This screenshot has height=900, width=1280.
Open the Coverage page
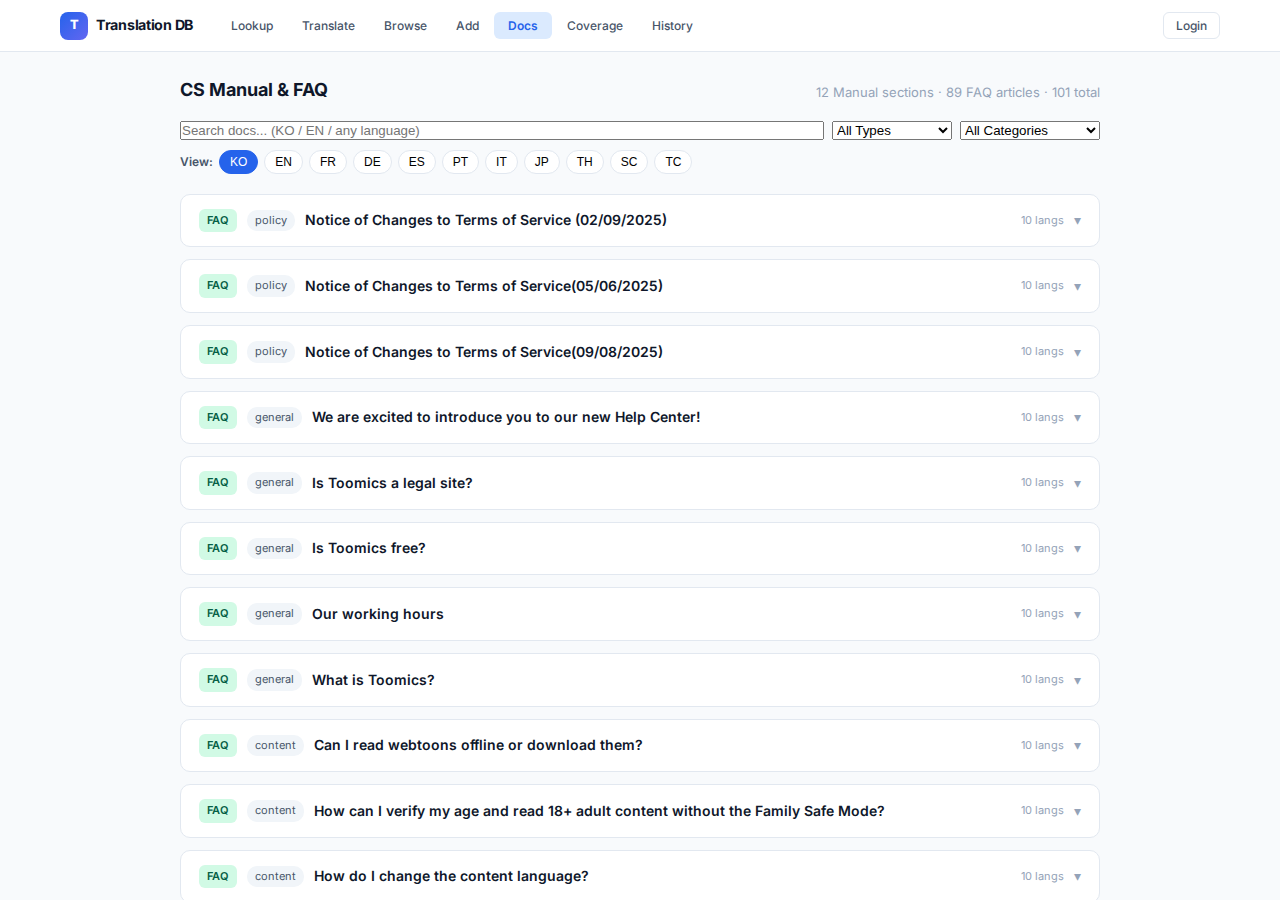pos(594,26)
